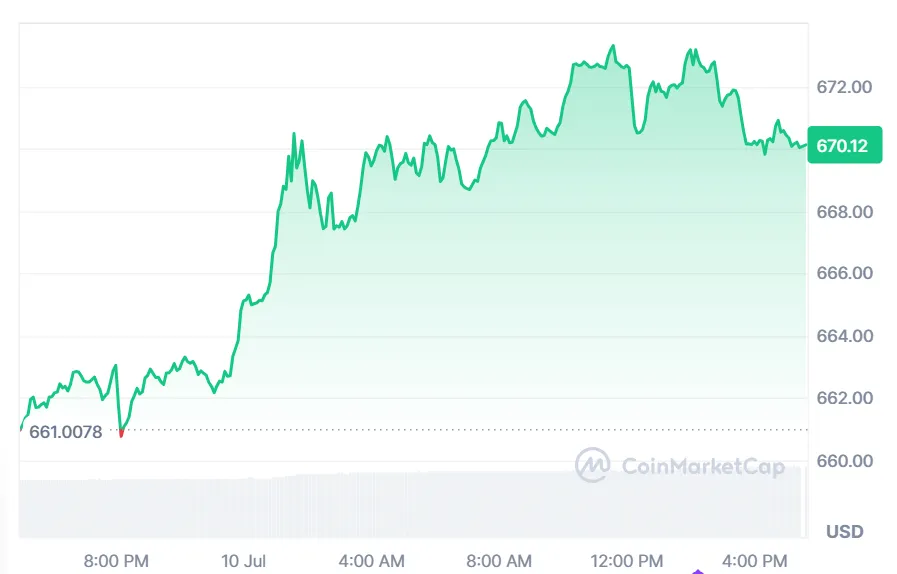Image resolution: width=897 pixels, height=574 pixels.
Task: Click the CoinMarketCap watermark text
Action: [x=703, y=466]
